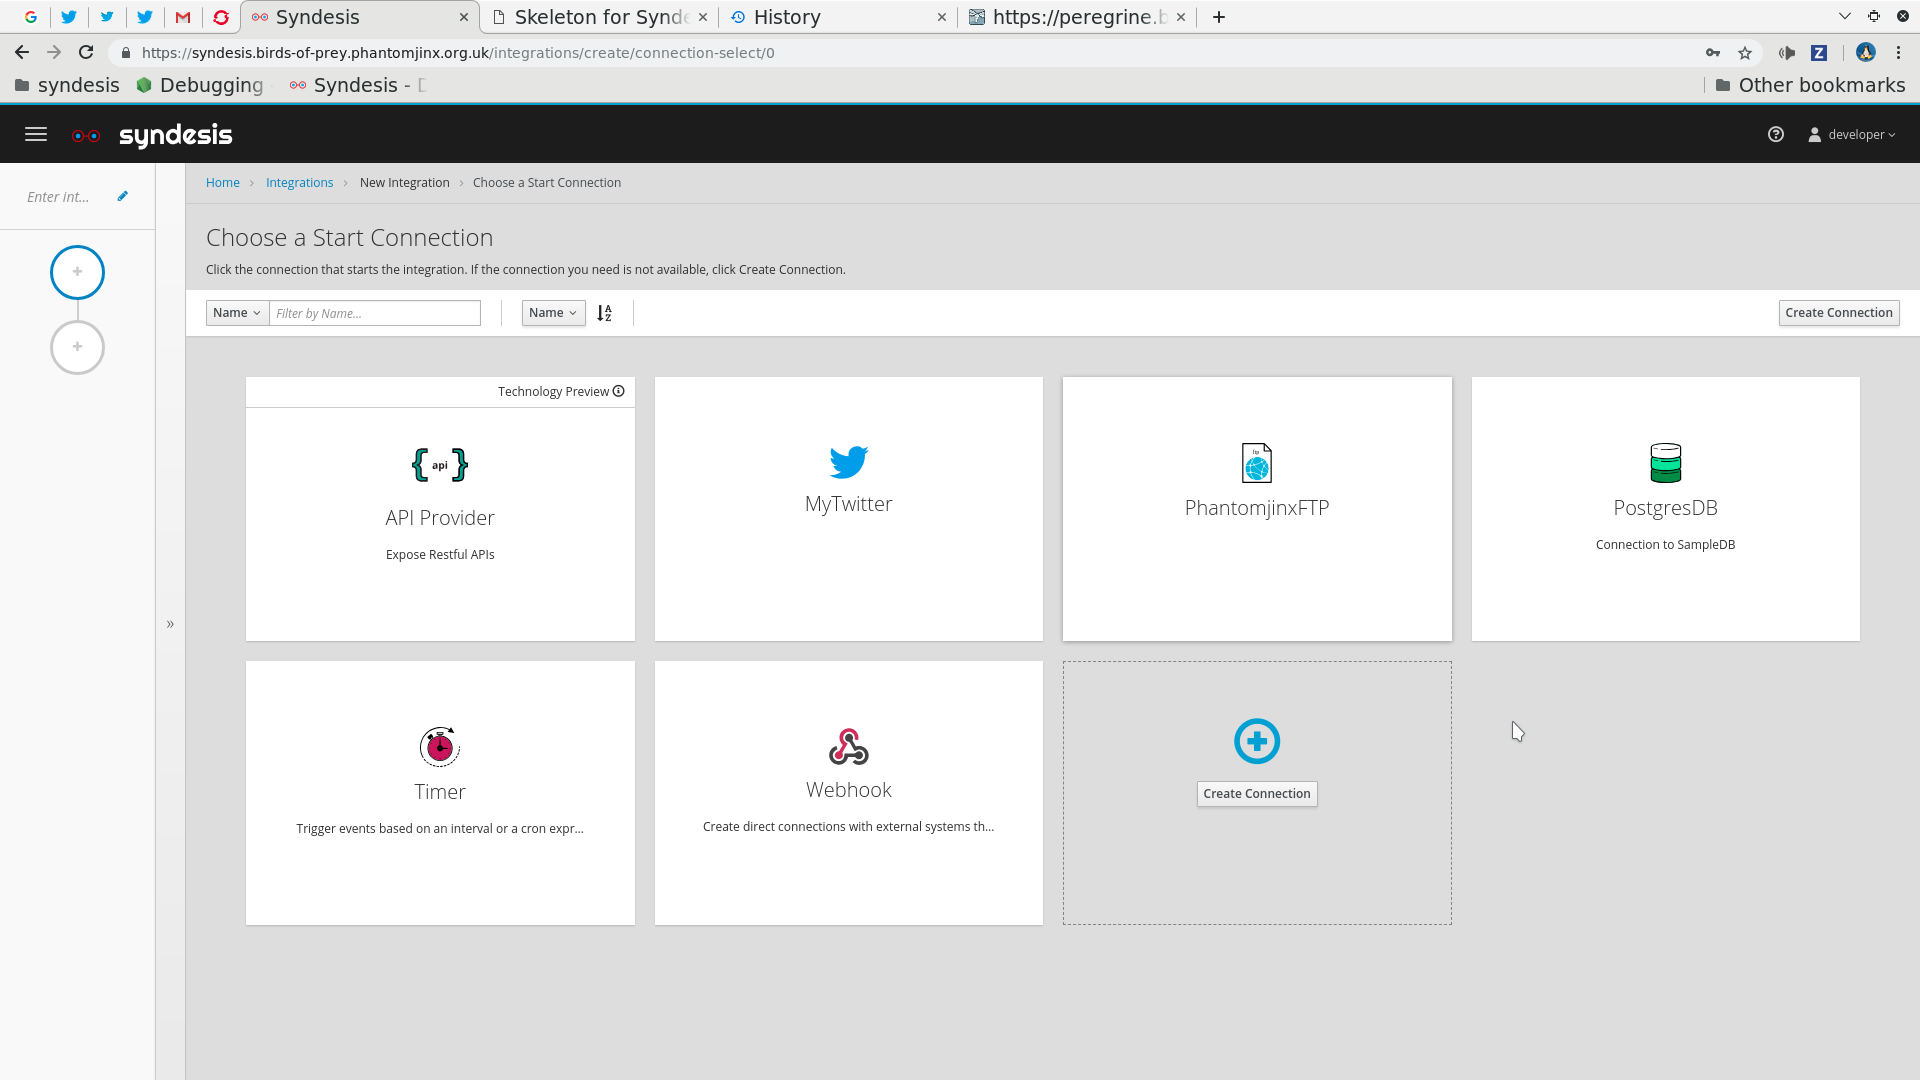The height and width of the screenshot is (1080, 1920).
Task: Click the browser forward arrow
Action: coord(54,52)
